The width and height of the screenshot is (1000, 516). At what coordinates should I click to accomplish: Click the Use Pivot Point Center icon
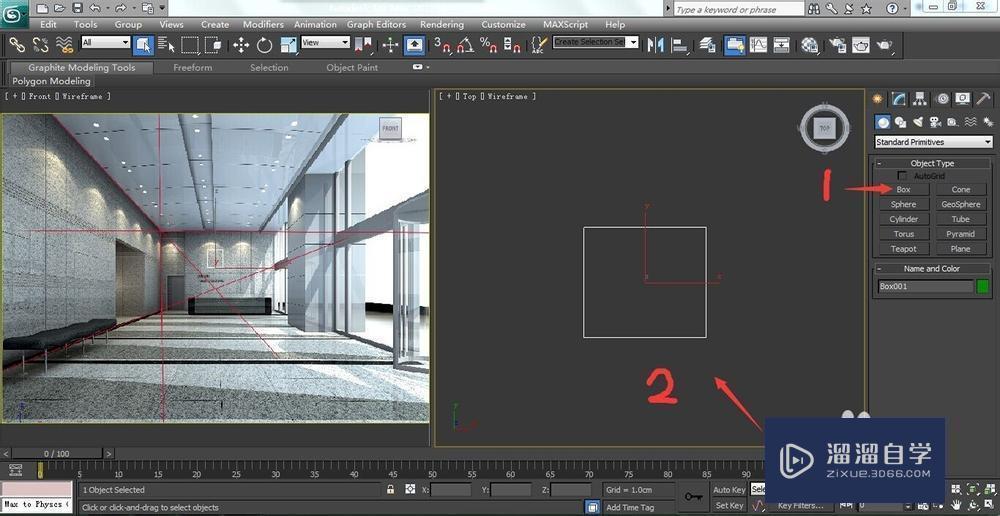tap(363, 45)
